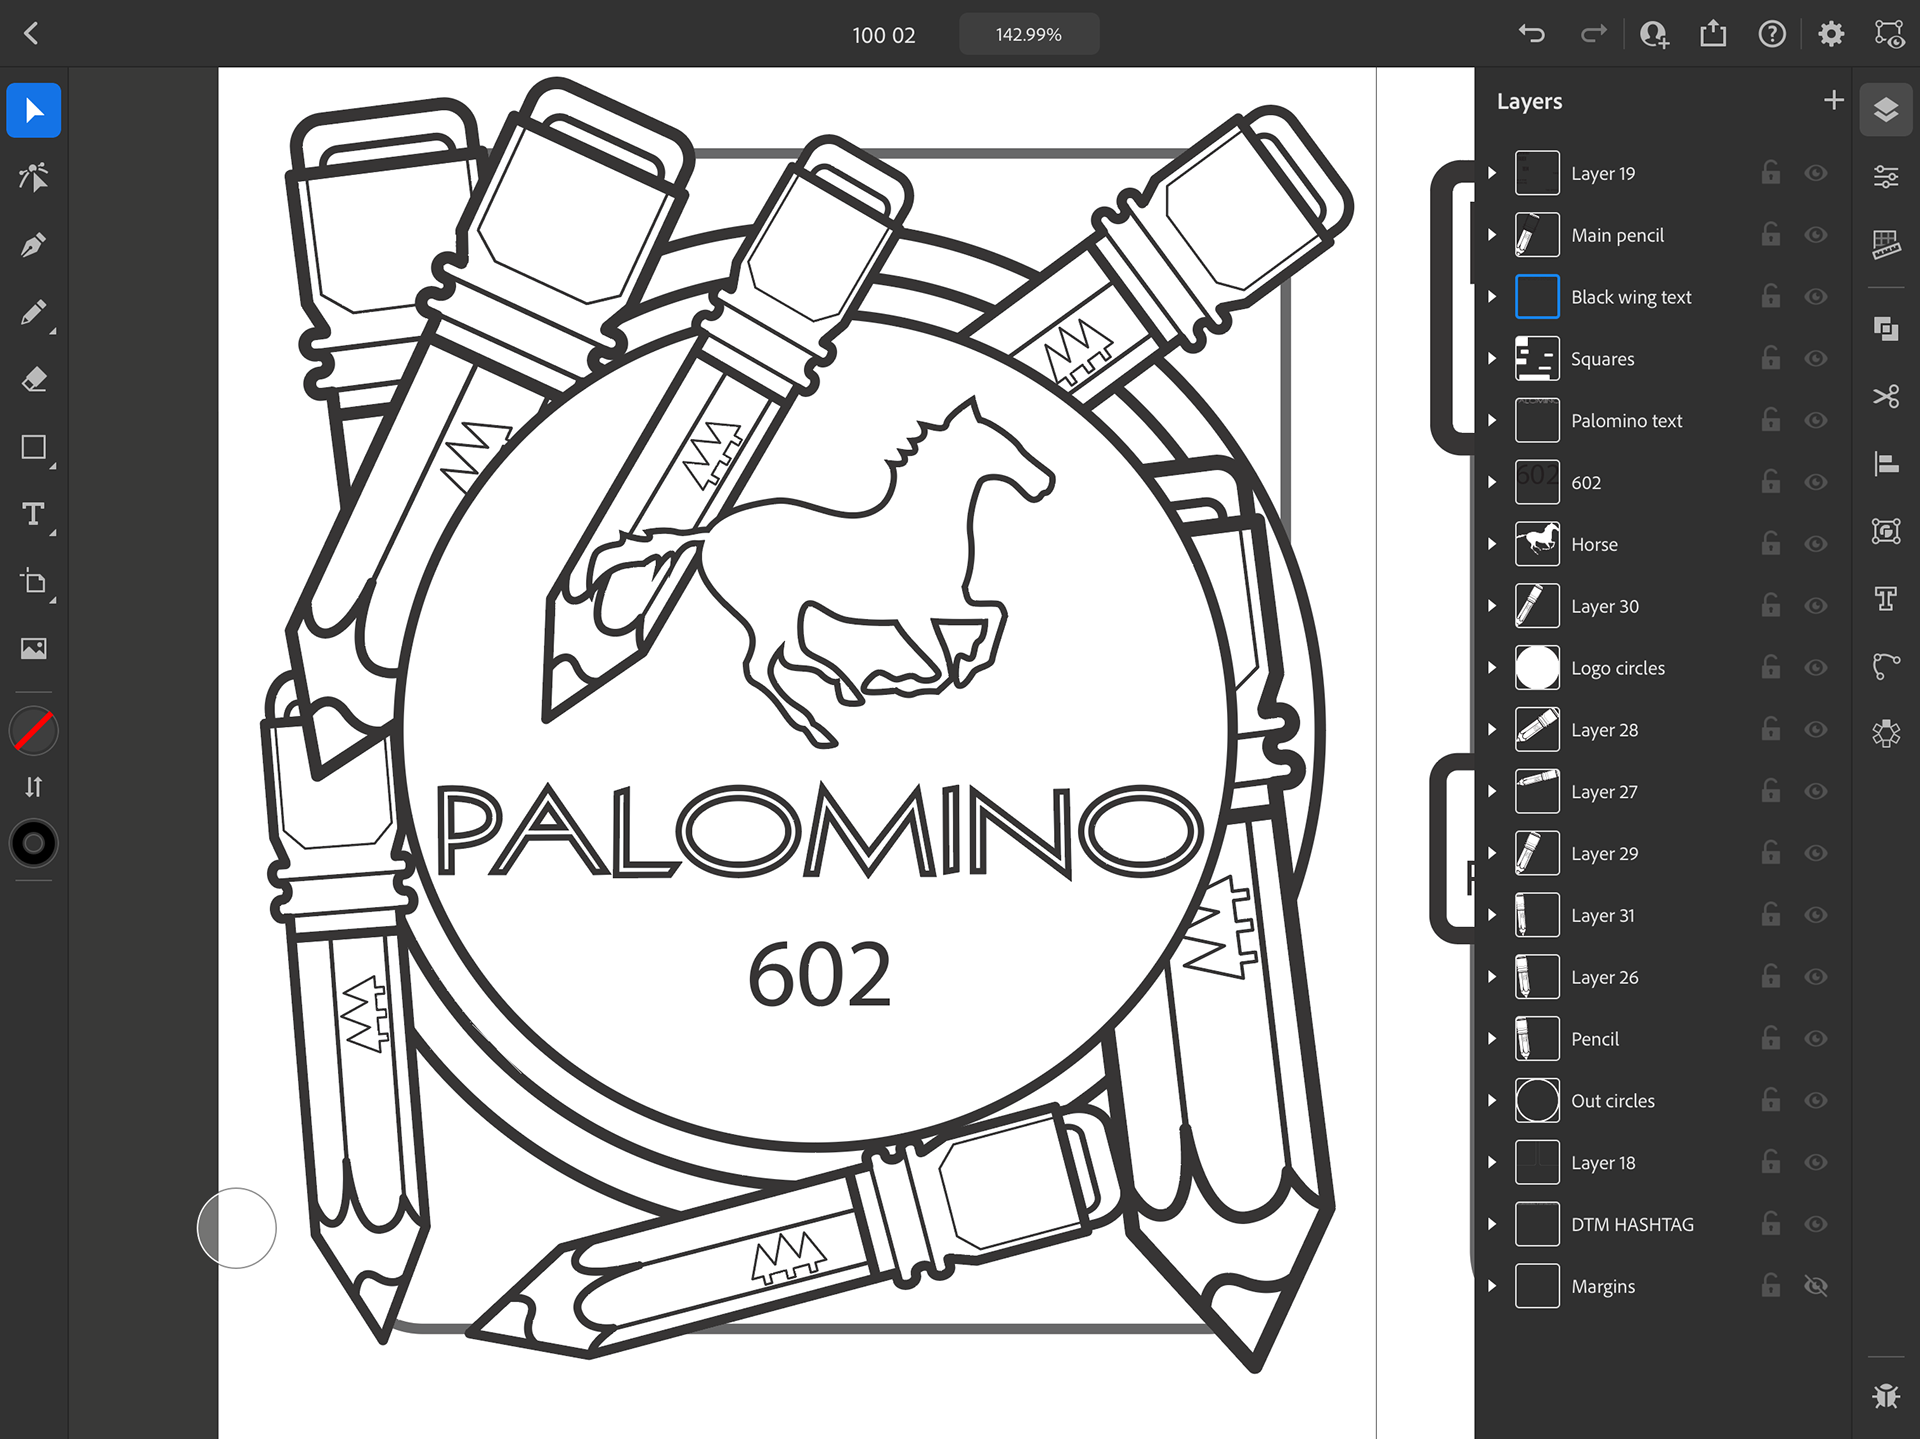Open the 142.99% zoom level control
1920x1439 pixels.
tap(1029, 34)
